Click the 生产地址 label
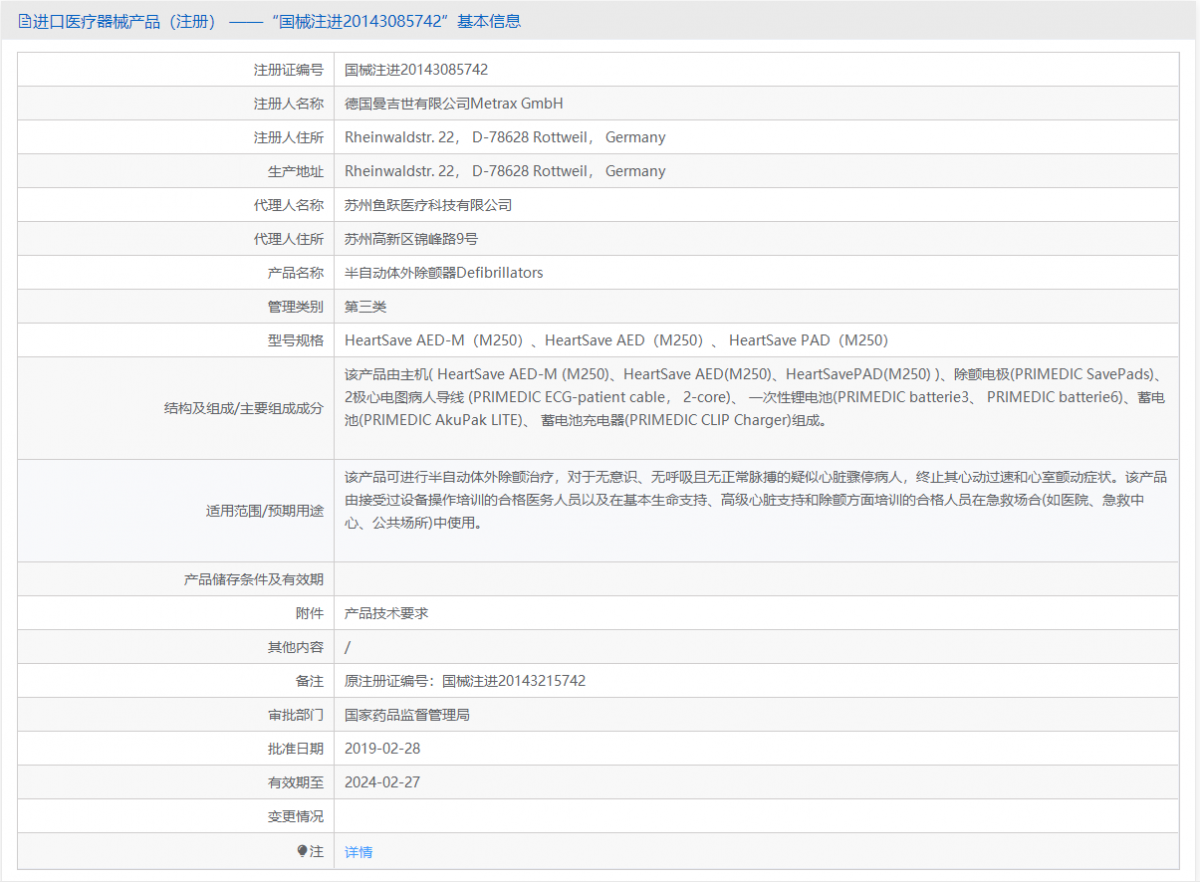The height and width of the screenshot is (882, 1200). coord(296,171)
